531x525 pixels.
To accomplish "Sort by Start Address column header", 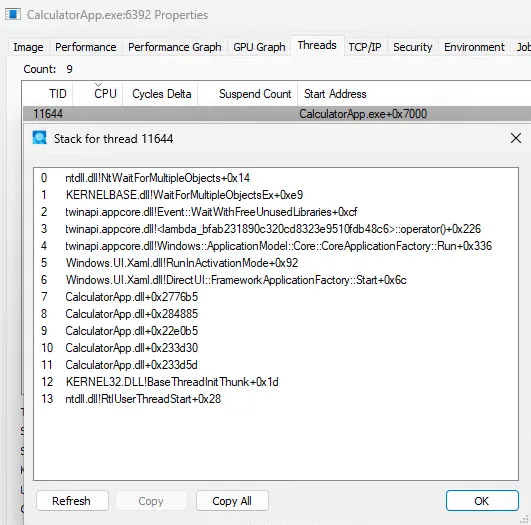I will click(x=414, y=94).
